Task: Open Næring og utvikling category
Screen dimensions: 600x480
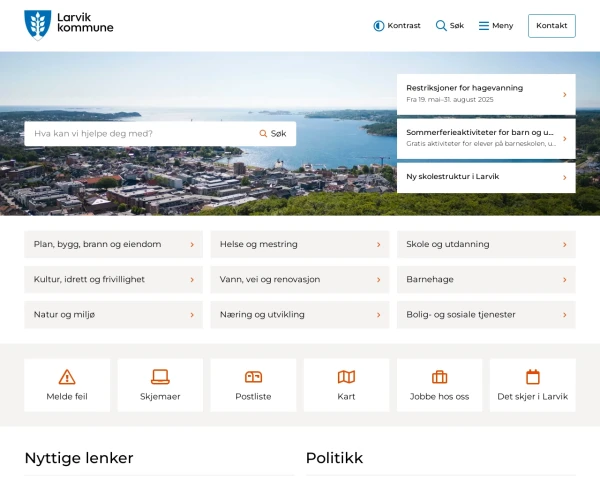Action: pos(300,315)
